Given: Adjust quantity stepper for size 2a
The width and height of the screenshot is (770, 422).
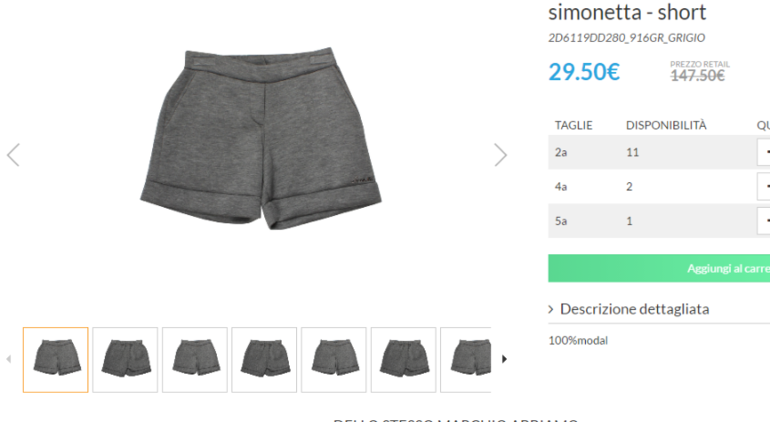Looking at the screenshot, I should coord(764,152).
